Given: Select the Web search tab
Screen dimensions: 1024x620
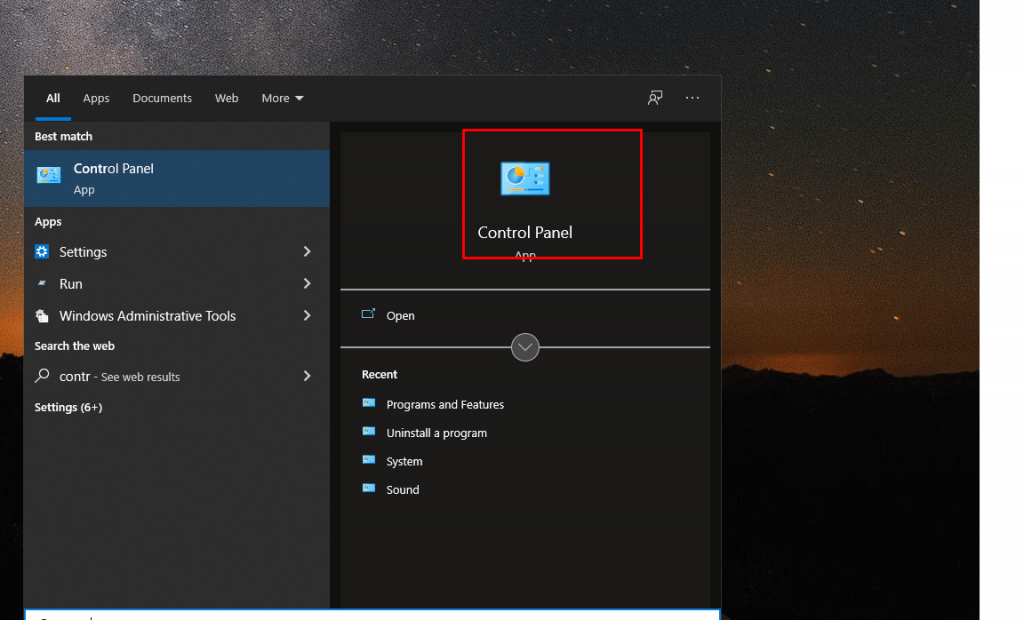Looking at the screenshot, I should [x=227, y=98].
